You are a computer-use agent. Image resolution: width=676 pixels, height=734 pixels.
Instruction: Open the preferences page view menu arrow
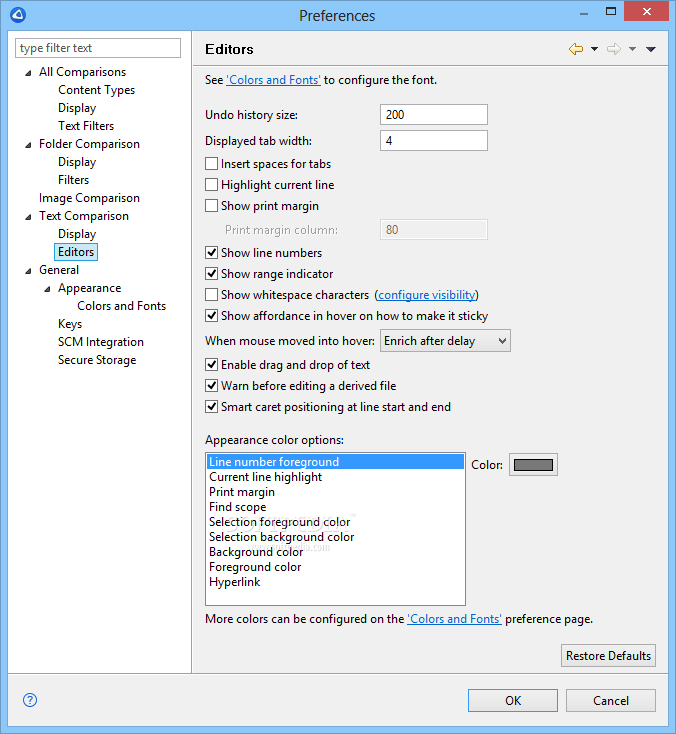(x=651, y=49)
